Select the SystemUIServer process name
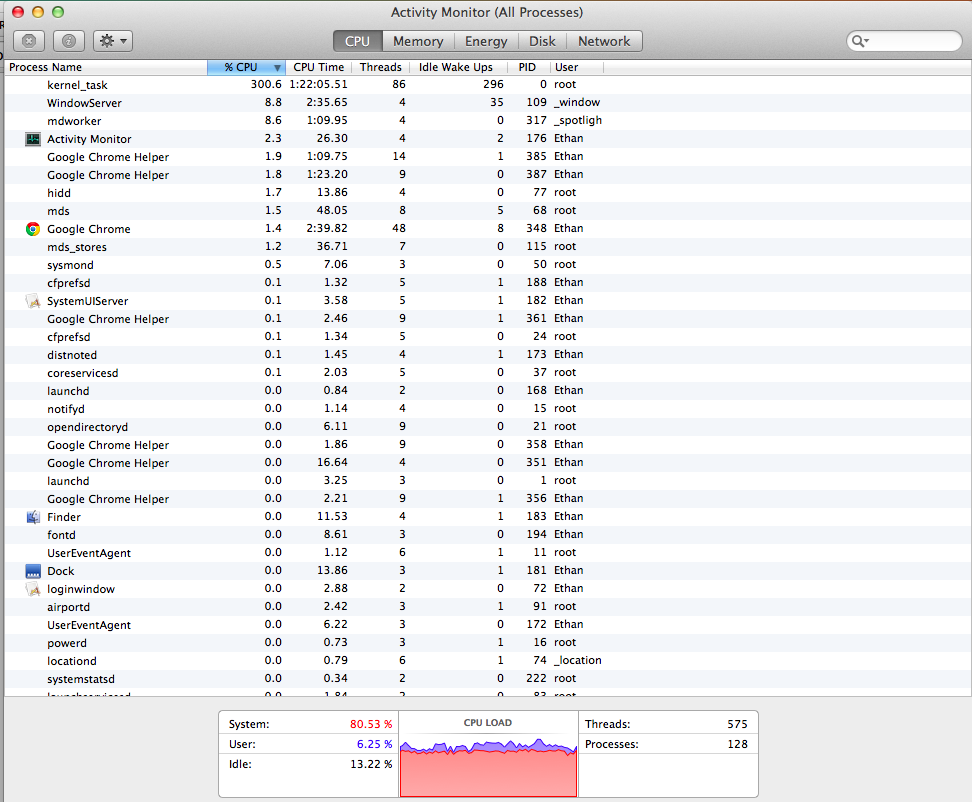 point(87,301)
